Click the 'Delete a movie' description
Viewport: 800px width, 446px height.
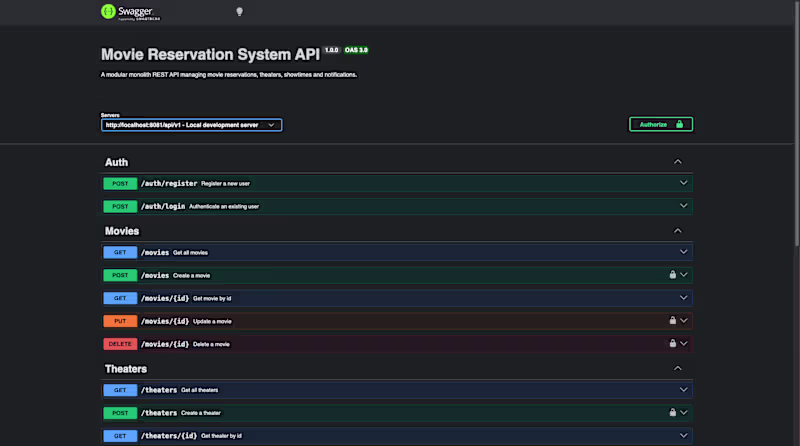(x=211, y=344)
